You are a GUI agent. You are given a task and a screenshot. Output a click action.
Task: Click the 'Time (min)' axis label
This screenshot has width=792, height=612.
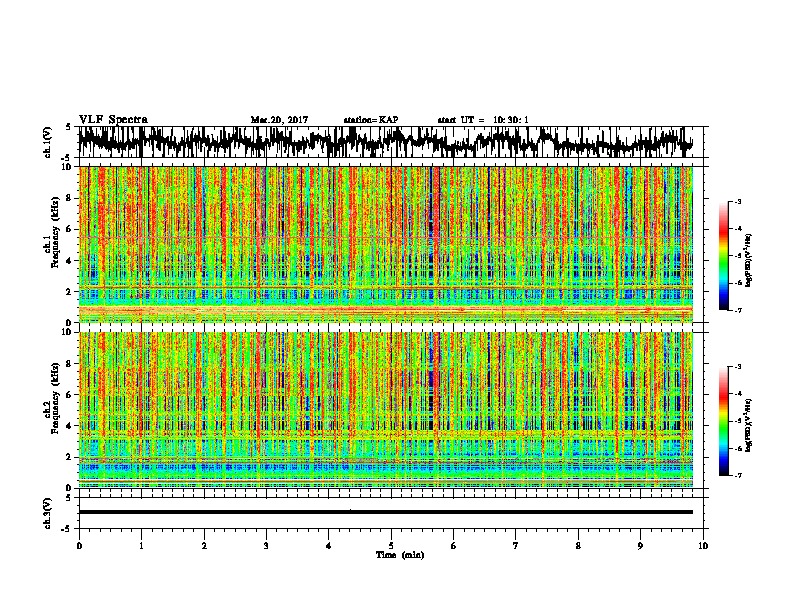(400, 555)
